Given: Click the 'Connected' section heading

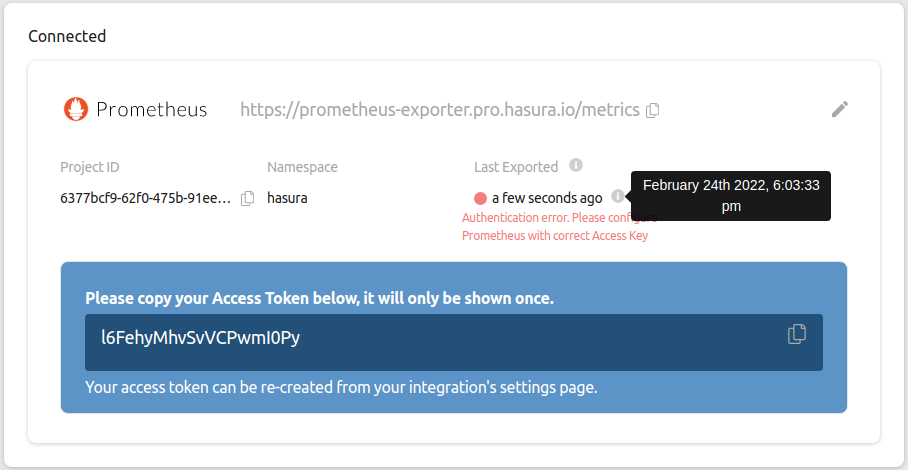Looking at the screenshot, I should point(67,36).
